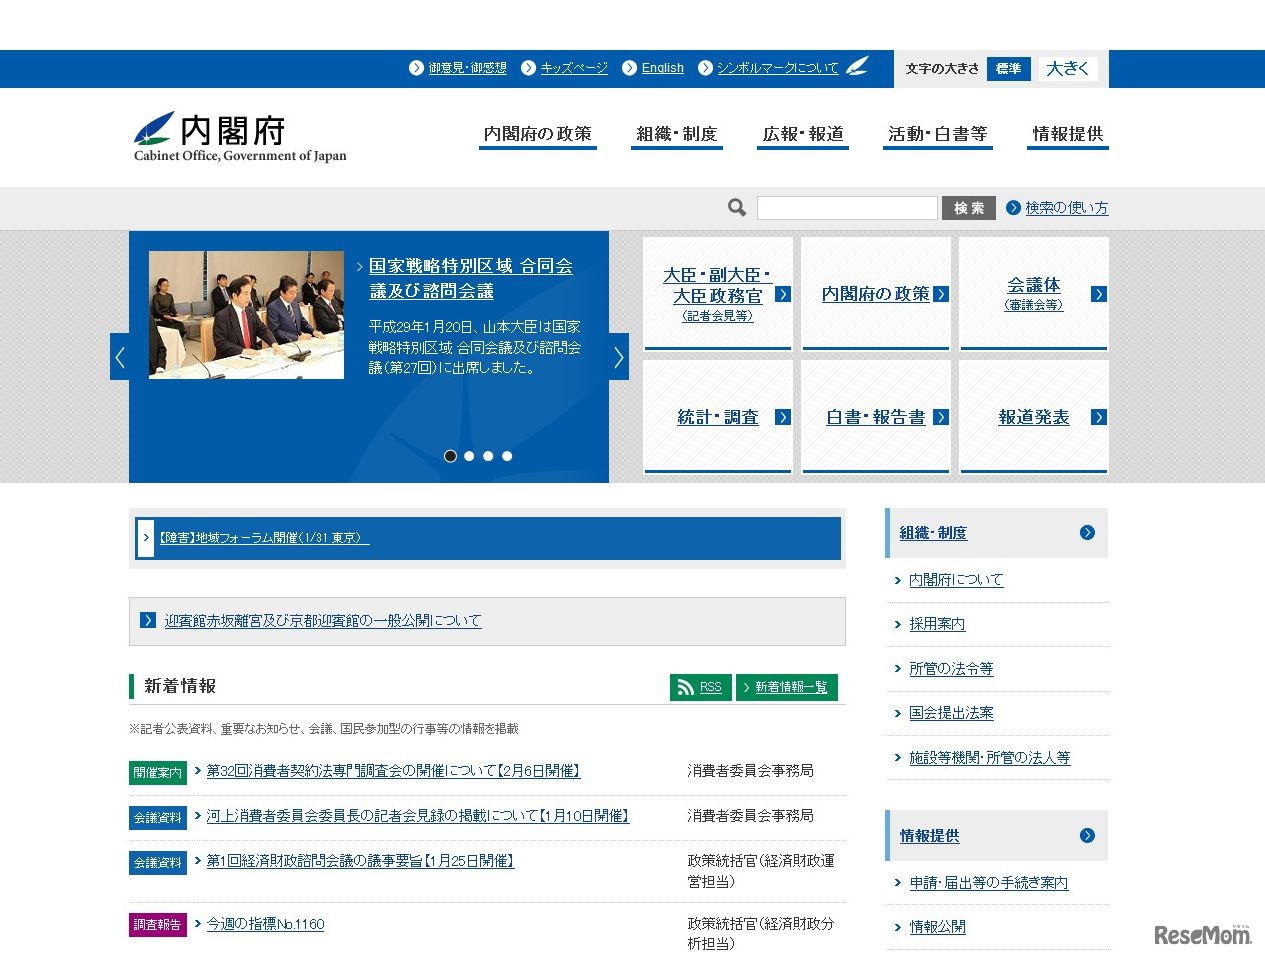Click the expander arrow on 大臣・副大臣・大臣政務官 tile
1265x958 pixels.
783,293
